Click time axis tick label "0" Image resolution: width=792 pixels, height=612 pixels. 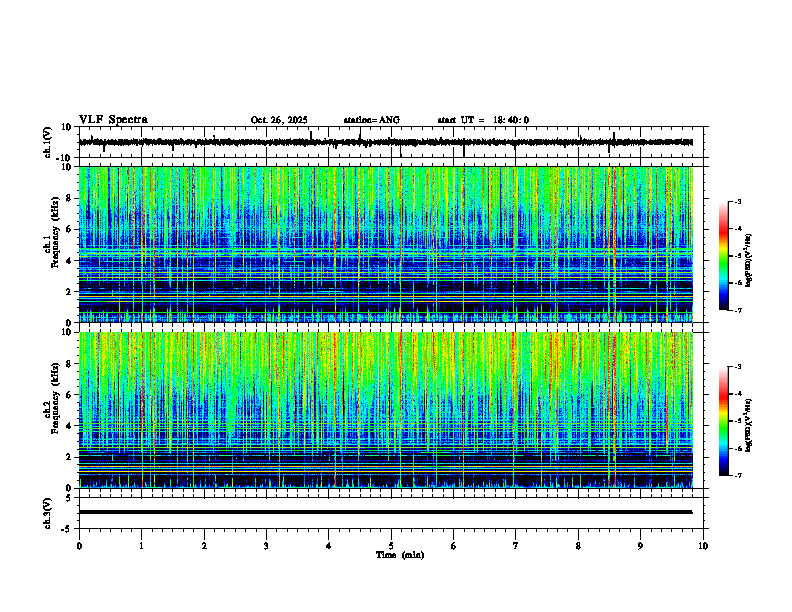tap(79, 546)
